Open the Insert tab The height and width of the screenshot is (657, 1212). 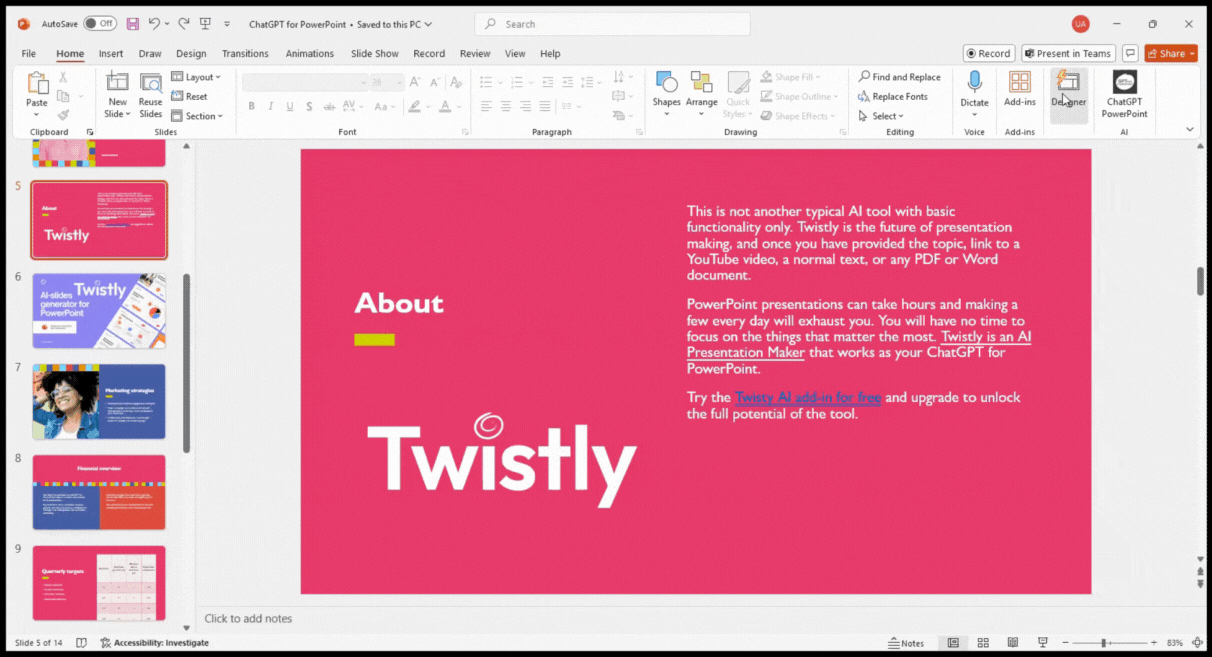tap(111, 54)
